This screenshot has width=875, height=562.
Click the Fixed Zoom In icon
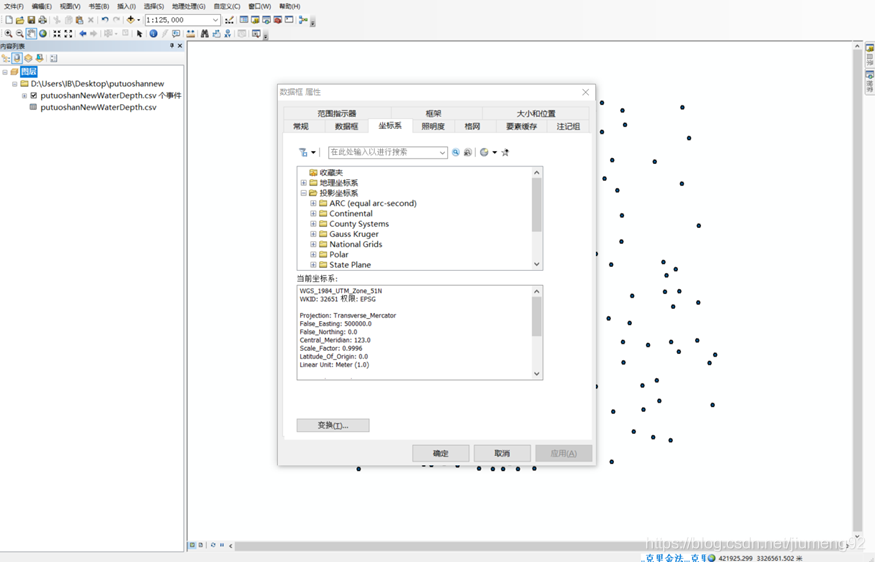click(x=57, y=33)
